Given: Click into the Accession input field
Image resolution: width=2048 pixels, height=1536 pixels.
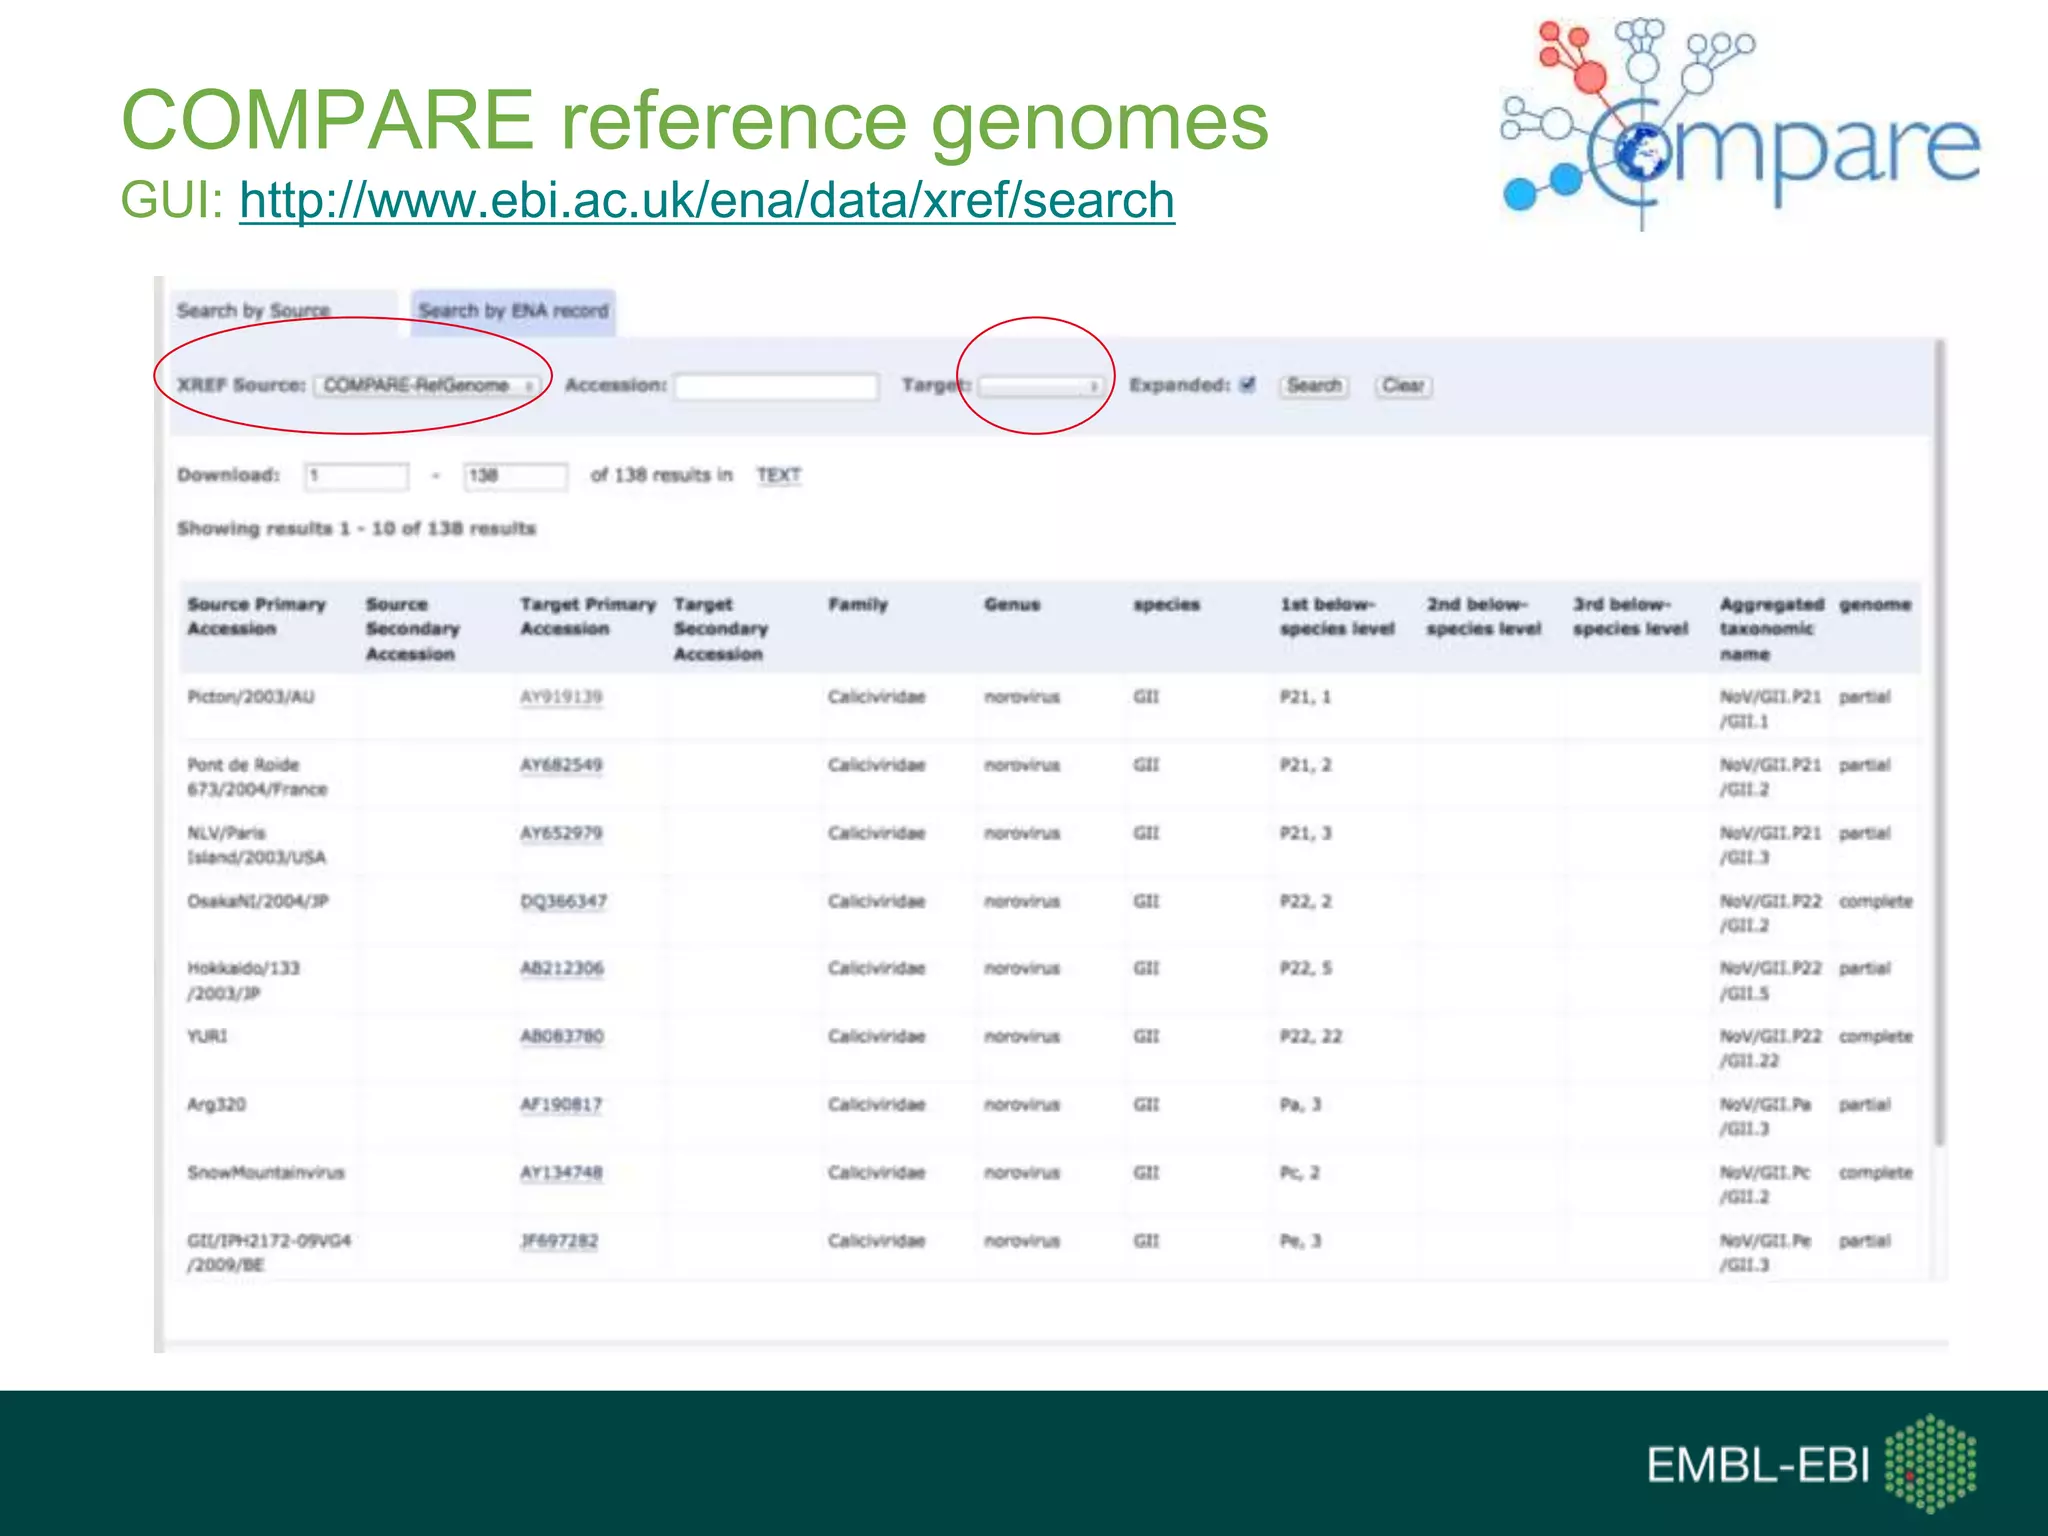Looking at the screenshot, I should (x=776, y=386).
